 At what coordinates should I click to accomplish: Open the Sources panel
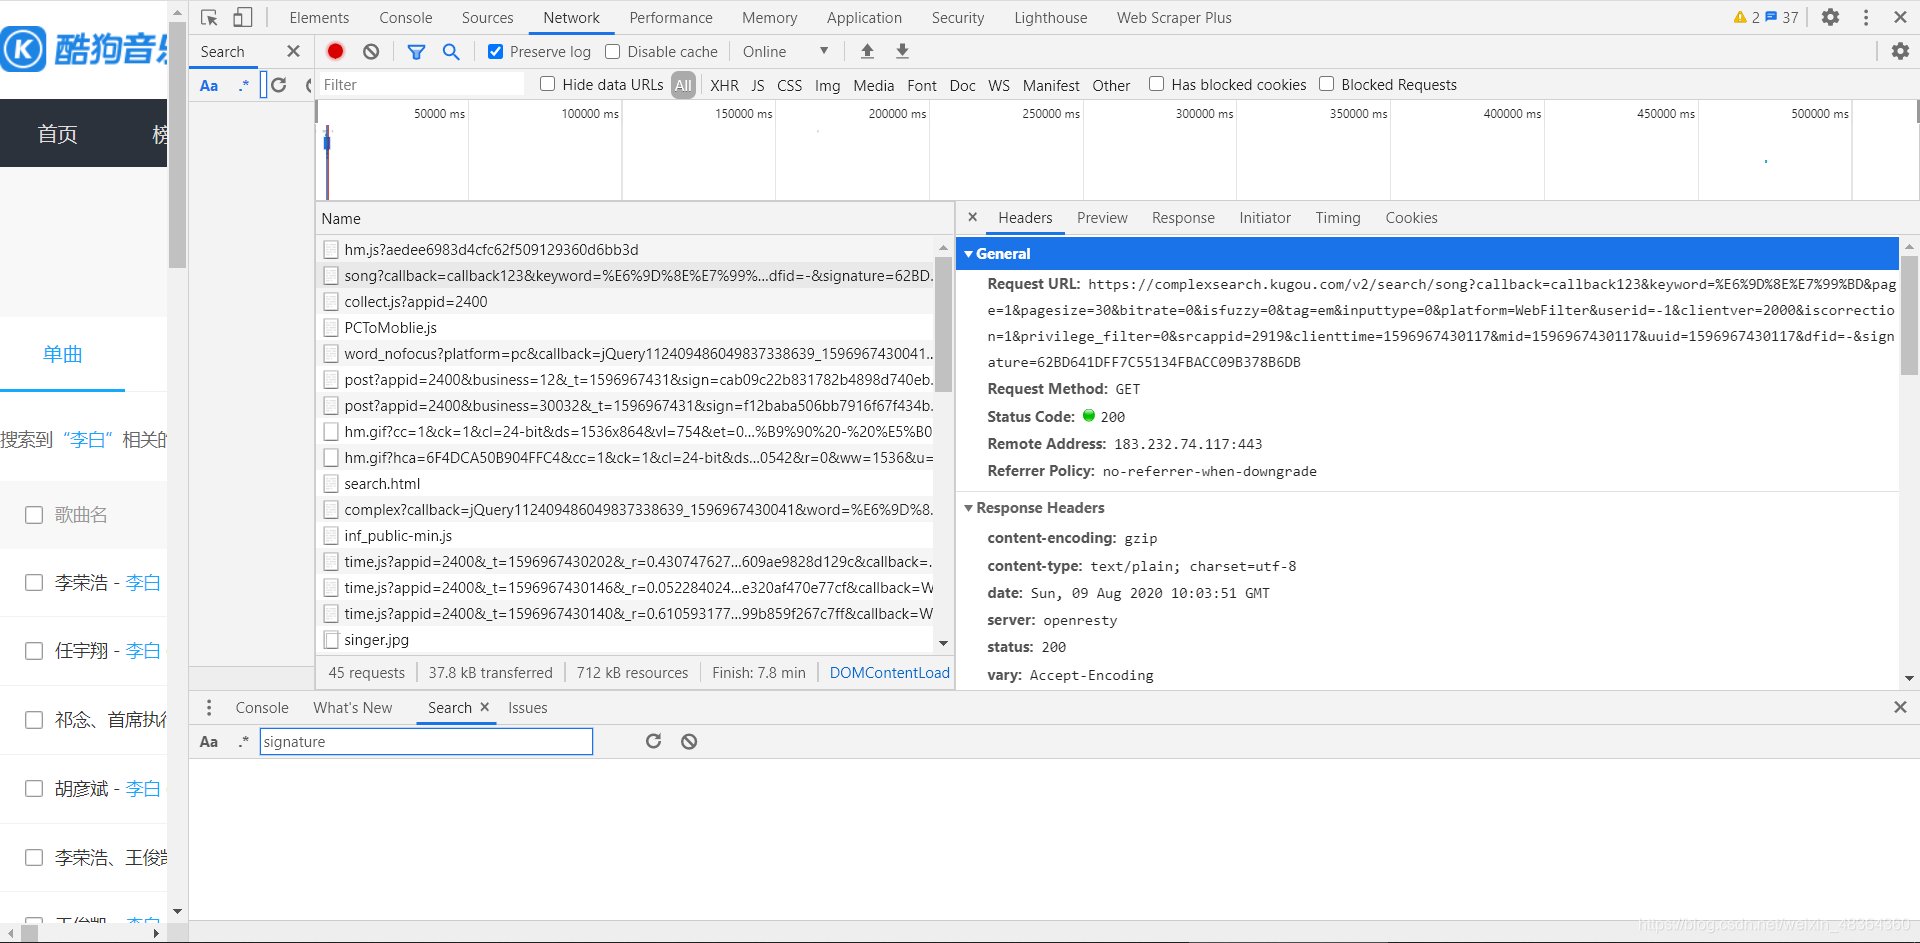click(x=487, y=18)
